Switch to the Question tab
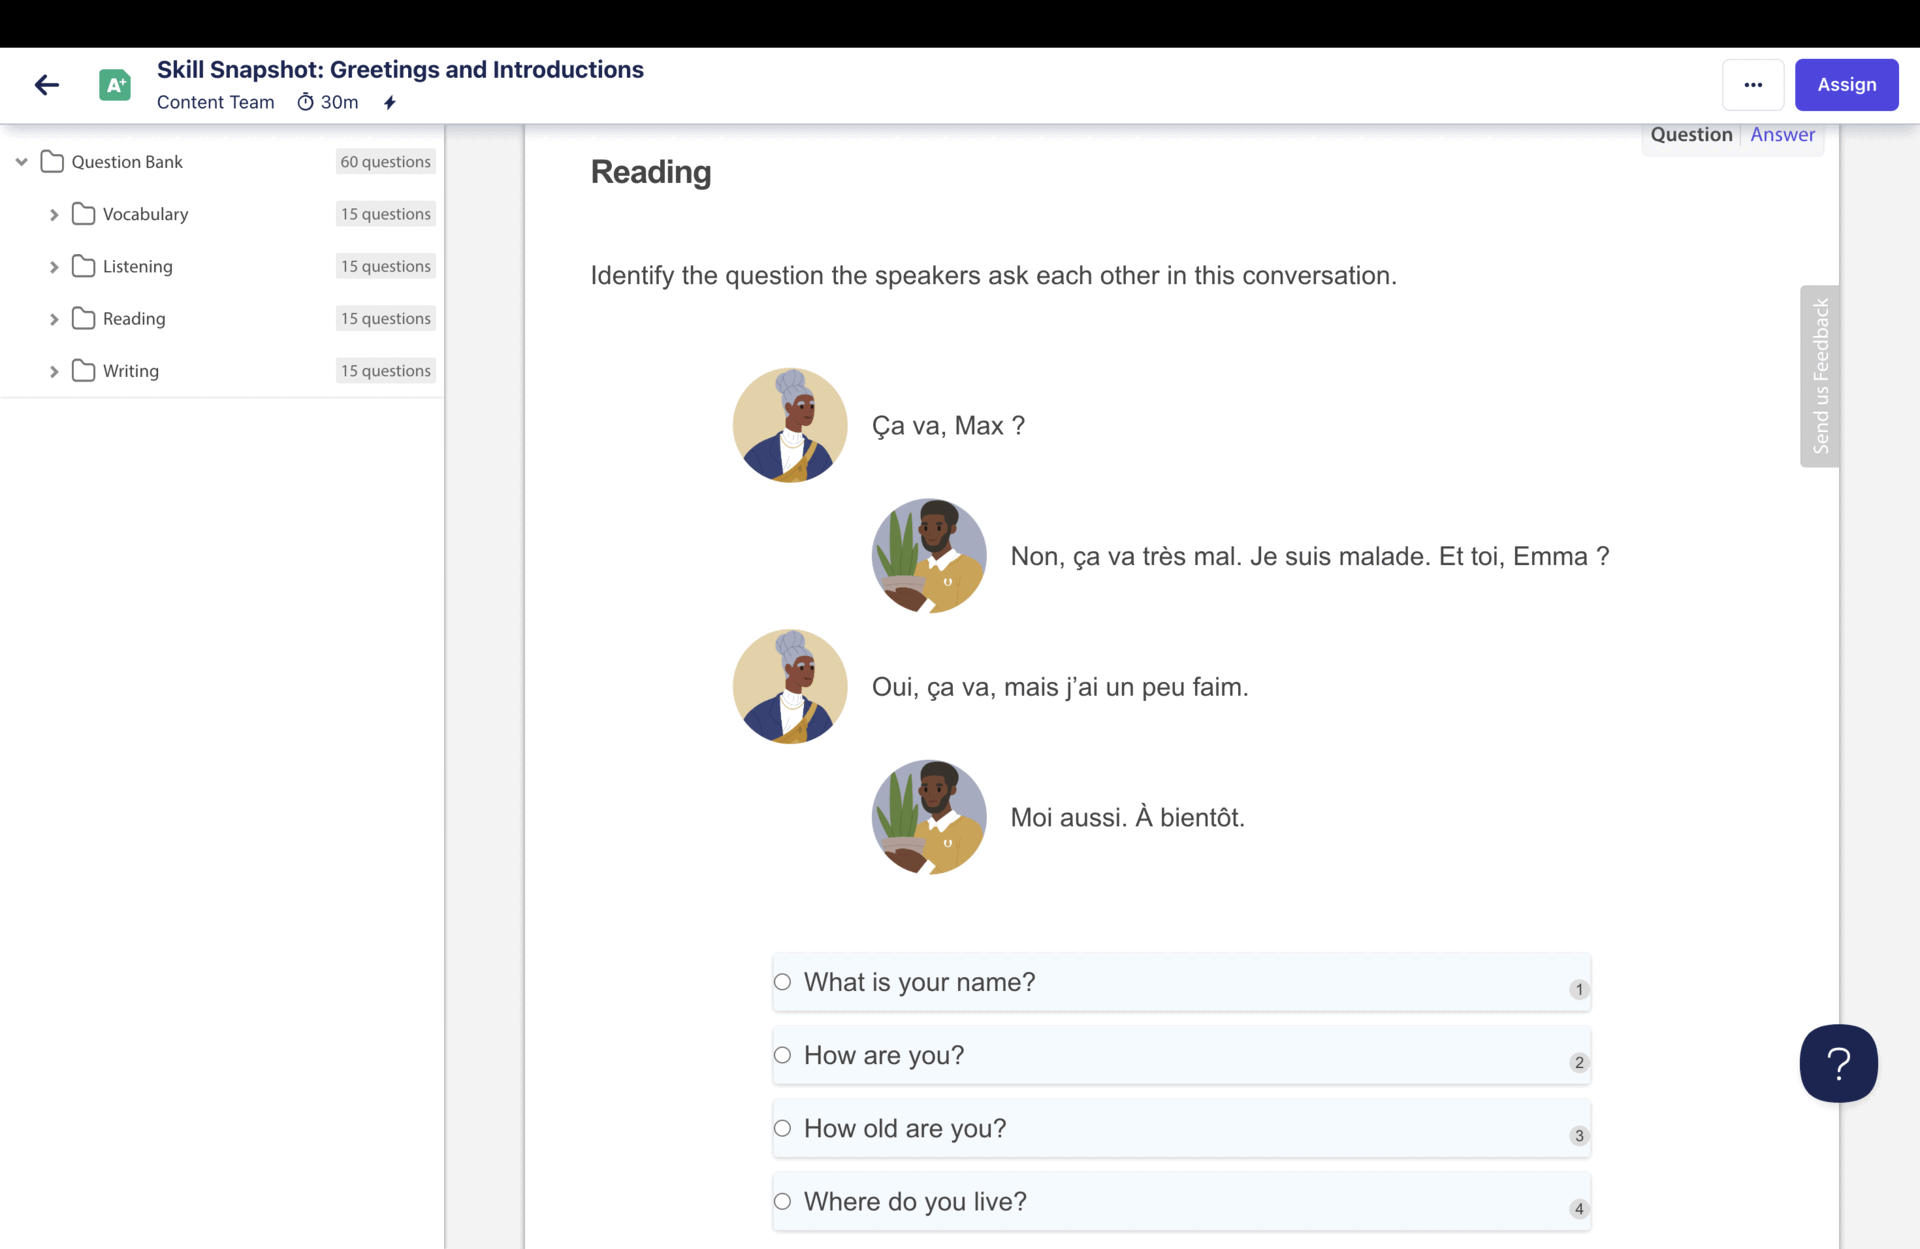Screen dimensions: 1920x1249 coord(1691,135)
